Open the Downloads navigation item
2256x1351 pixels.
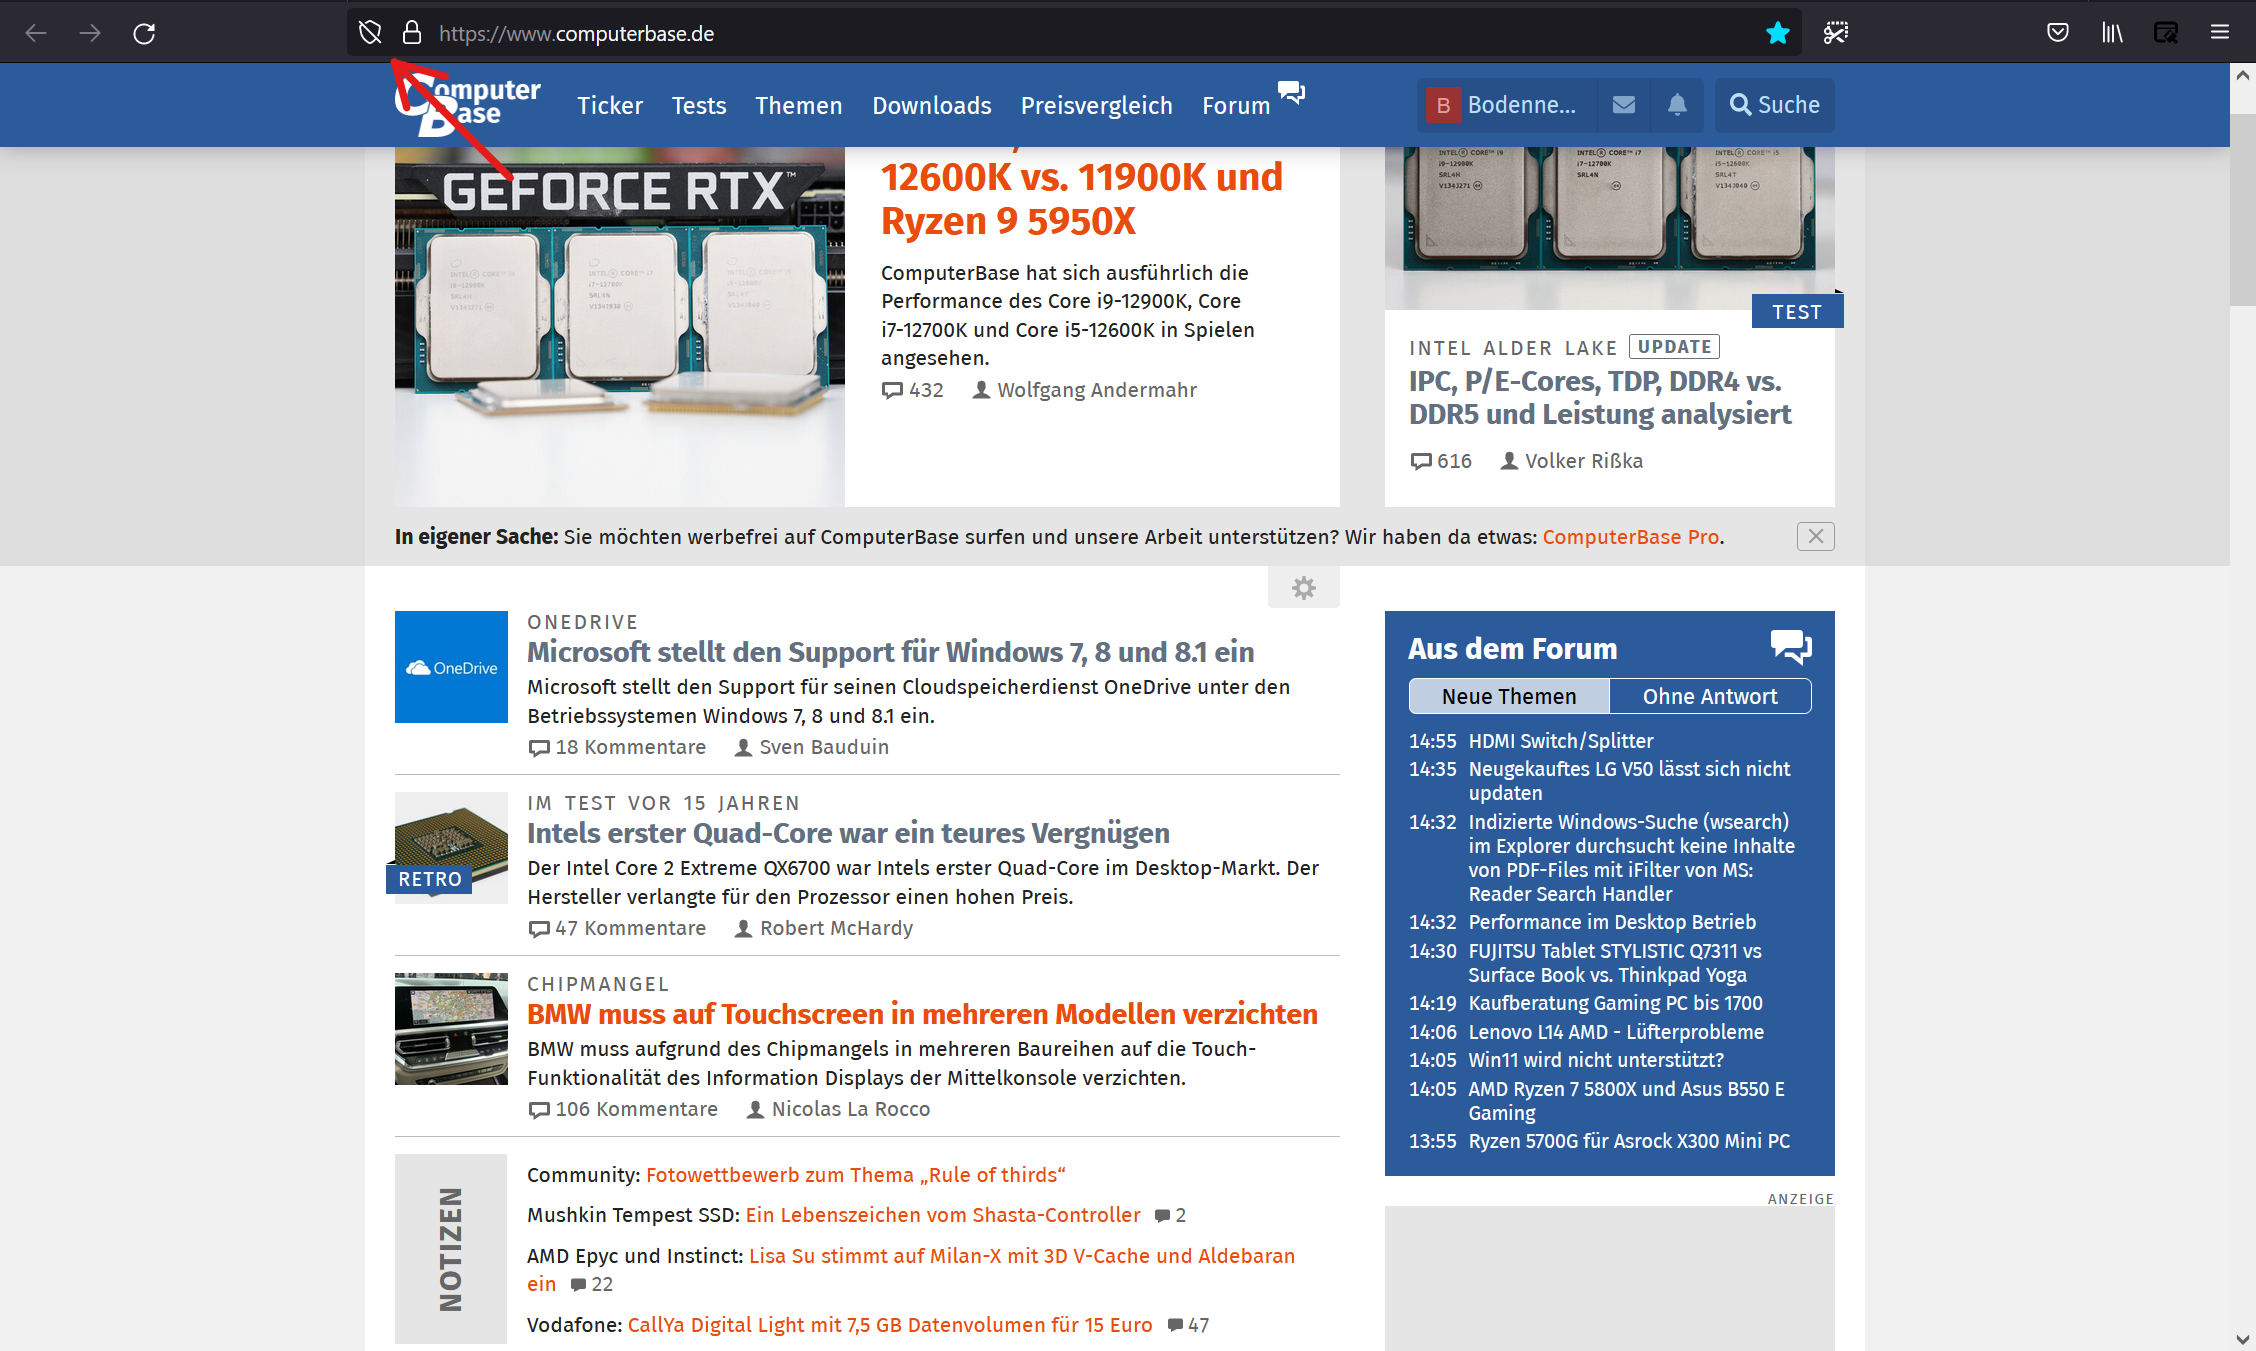point(931,105)
